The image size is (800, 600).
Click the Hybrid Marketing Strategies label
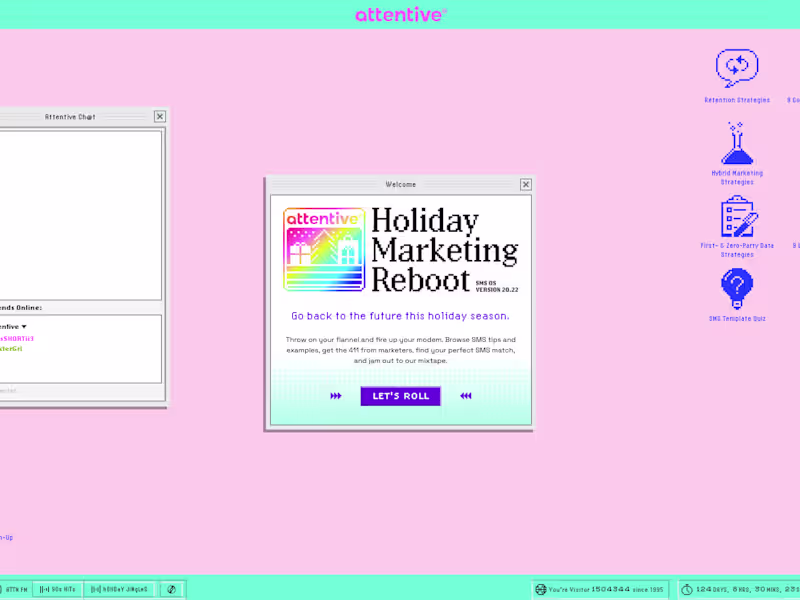pyautogui.click(x=737, y=178)
